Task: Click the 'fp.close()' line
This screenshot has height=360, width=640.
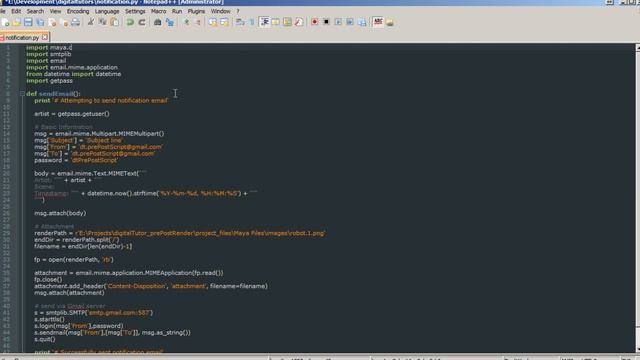Action: point(48,280)
